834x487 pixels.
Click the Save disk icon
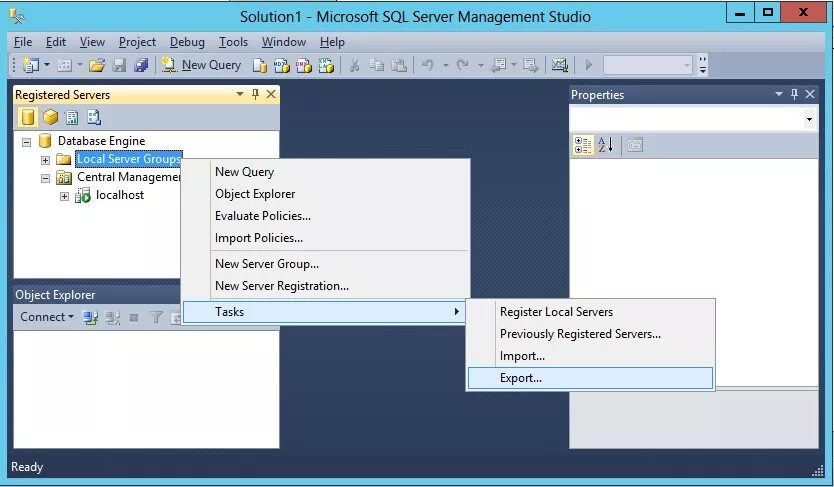point(119,65)
